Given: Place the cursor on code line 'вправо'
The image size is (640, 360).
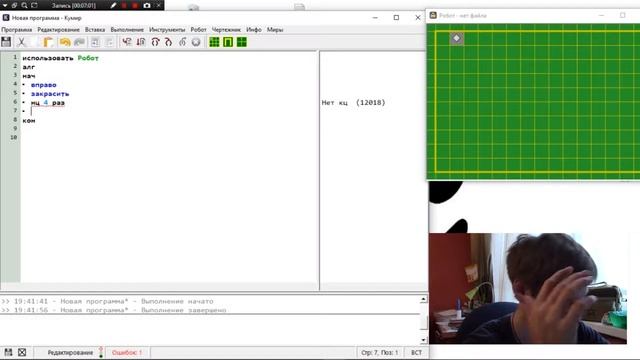Looking at the screenshot, I should (44, 85).
